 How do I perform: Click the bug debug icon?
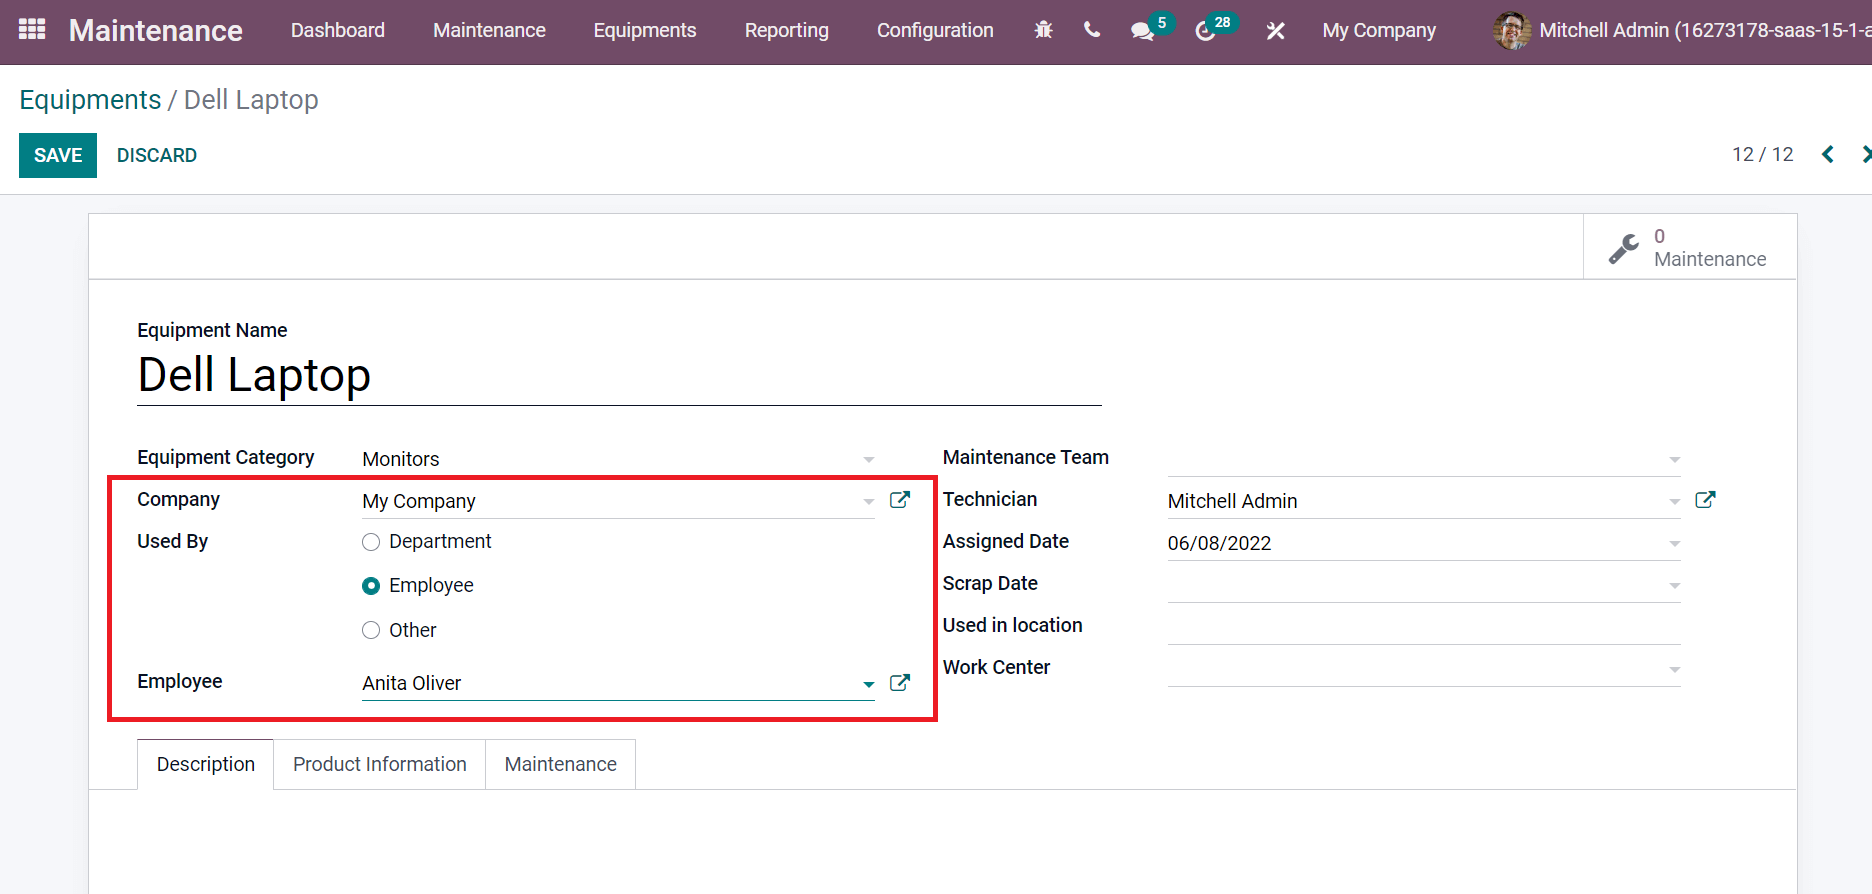[1043, 30]
